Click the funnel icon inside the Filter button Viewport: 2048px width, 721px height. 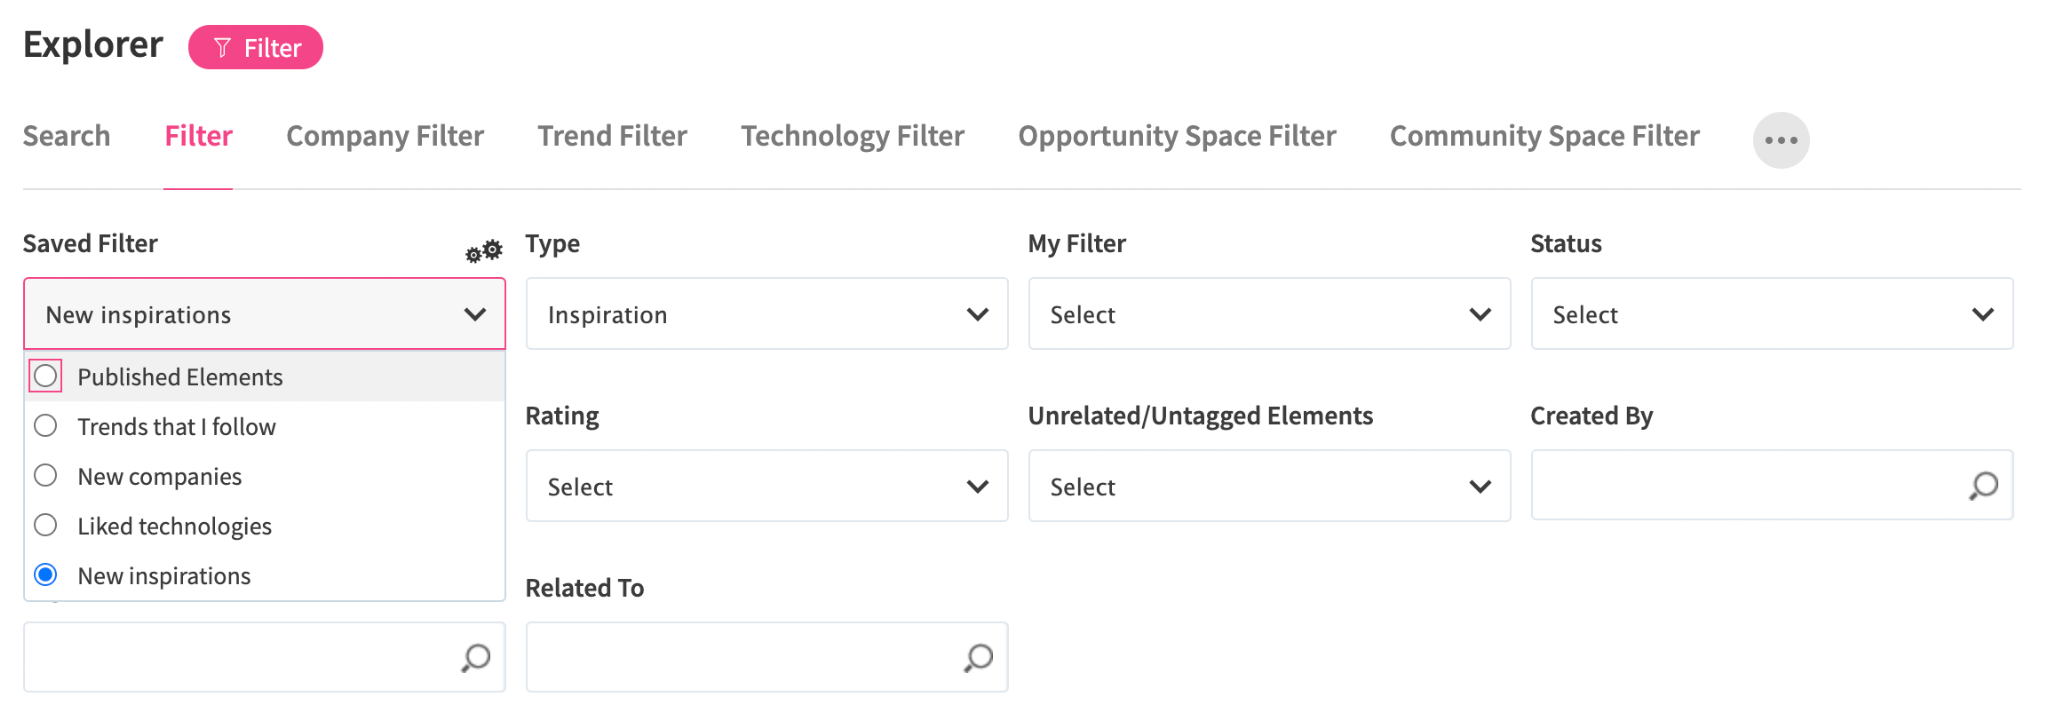click(x=220, y=47)
